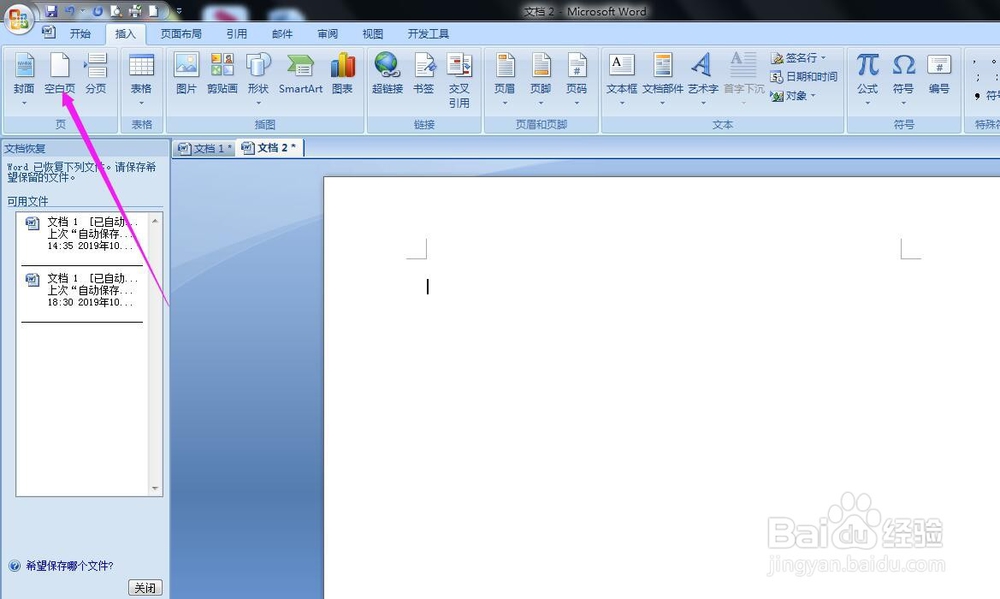Open the 封面 cover page gallery
Screen dimensions: 1000x599
click(24, 78)
